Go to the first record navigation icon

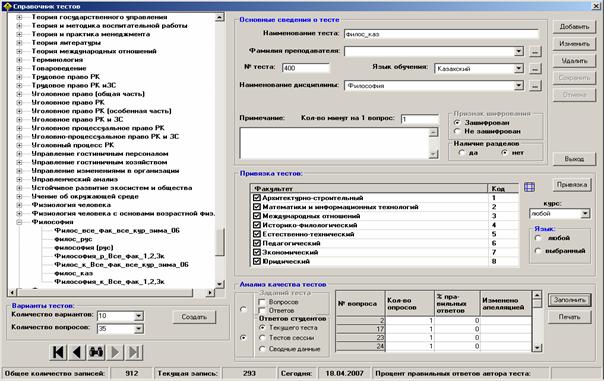click(x=58, y=352)
